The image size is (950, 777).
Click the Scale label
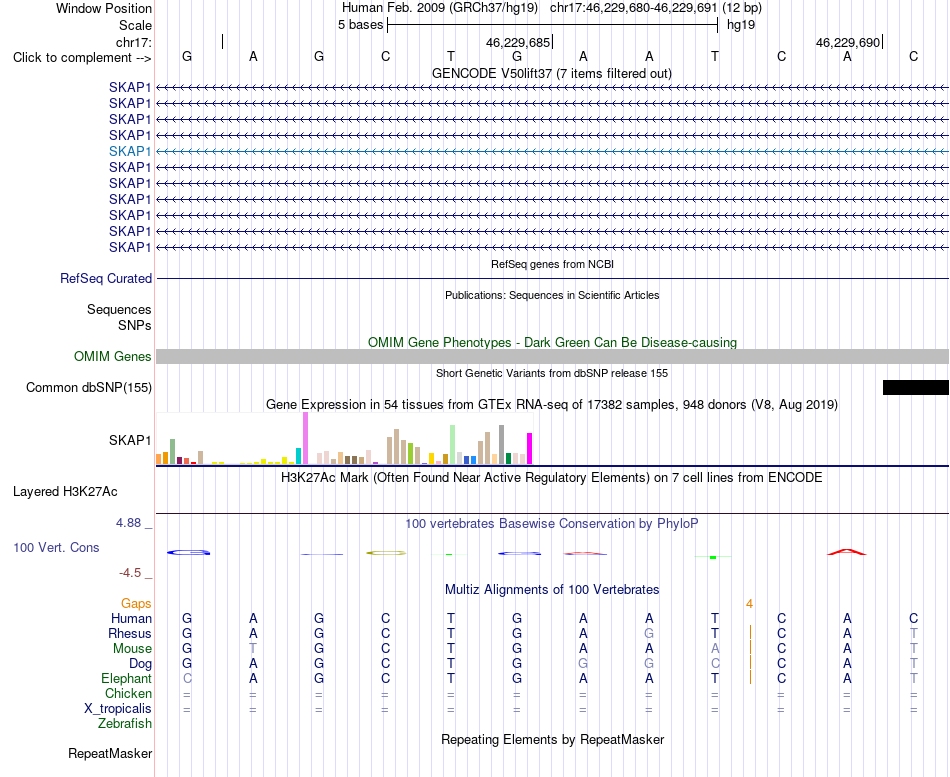(135, 25)
